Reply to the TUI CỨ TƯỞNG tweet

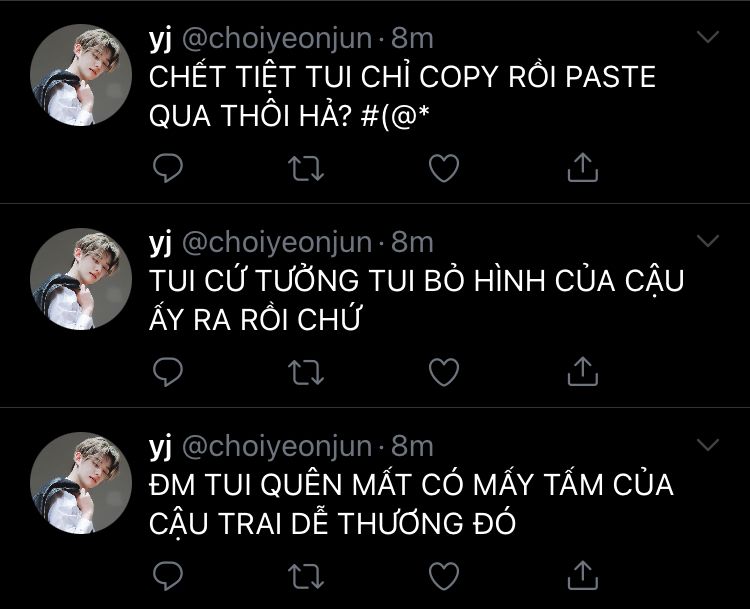(x=168, y=372)
